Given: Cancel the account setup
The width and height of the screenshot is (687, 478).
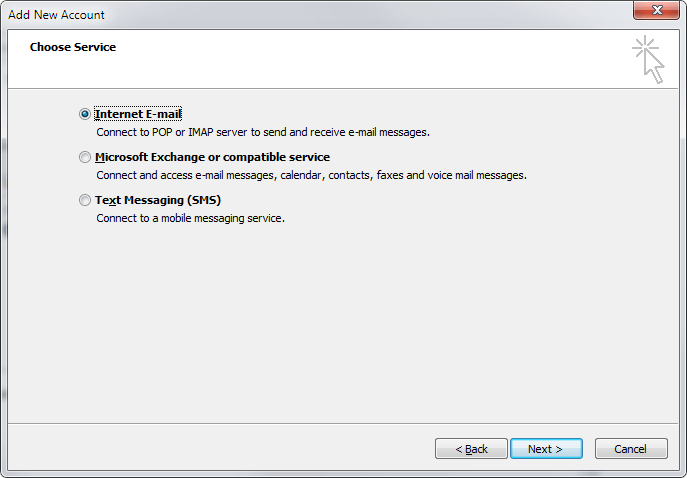Looking at the screenshot, I should pyautogui.click(x=630, y=449).
